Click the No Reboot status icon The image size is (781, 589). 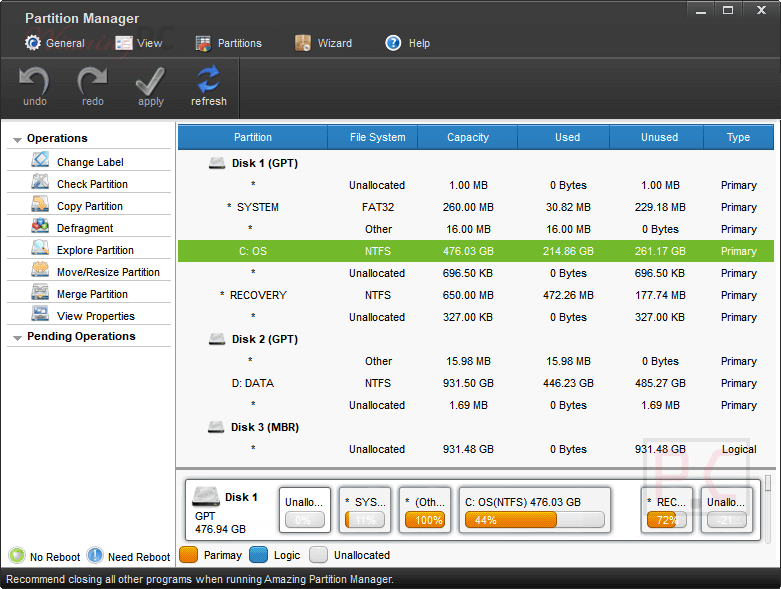point(17,555)
